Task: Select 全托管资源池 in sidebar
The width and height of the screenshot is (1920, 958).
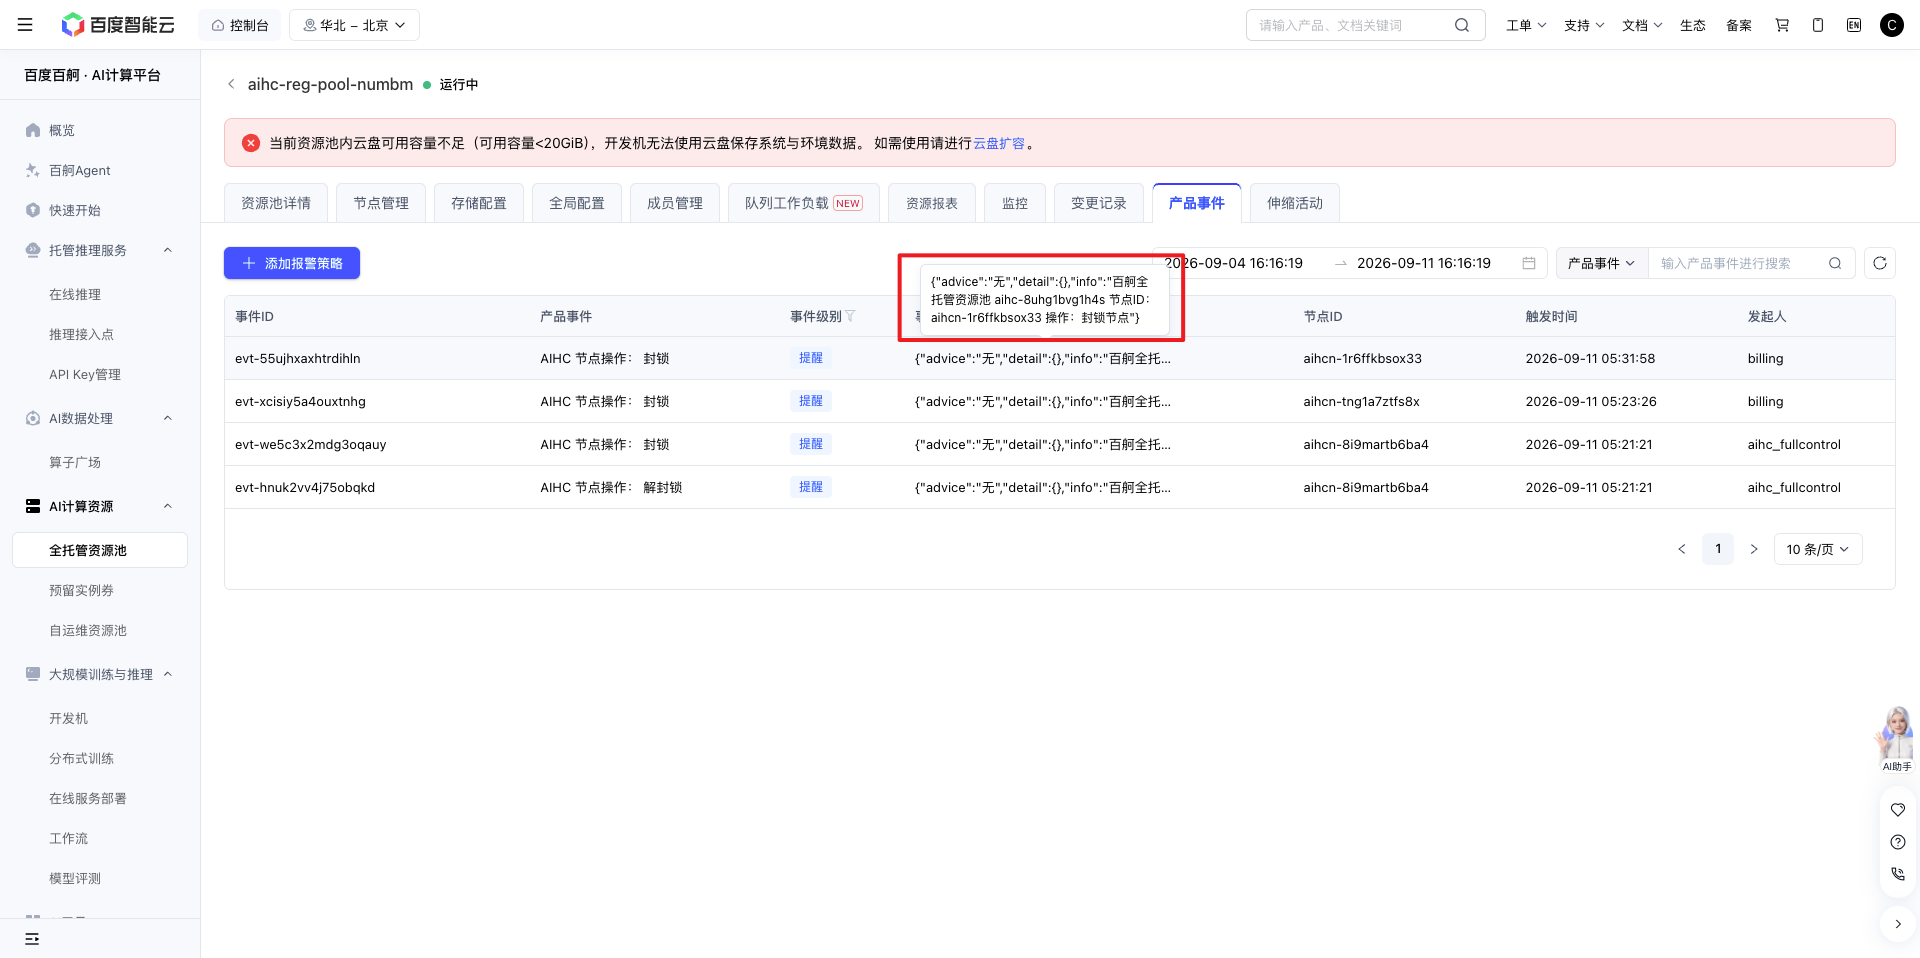Action: tap(100, 550)
